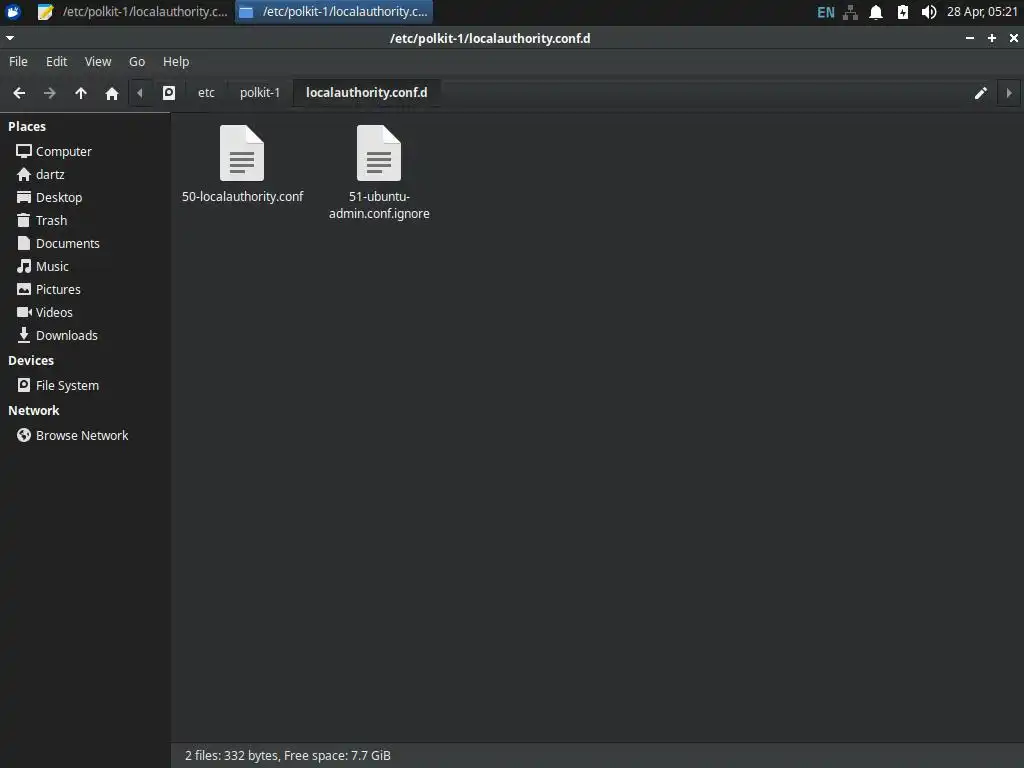Image resolution: width=1024 pixels, height=768 pixels.
Task: Open Computer in Places sidebar
Action: pos(63,152)
